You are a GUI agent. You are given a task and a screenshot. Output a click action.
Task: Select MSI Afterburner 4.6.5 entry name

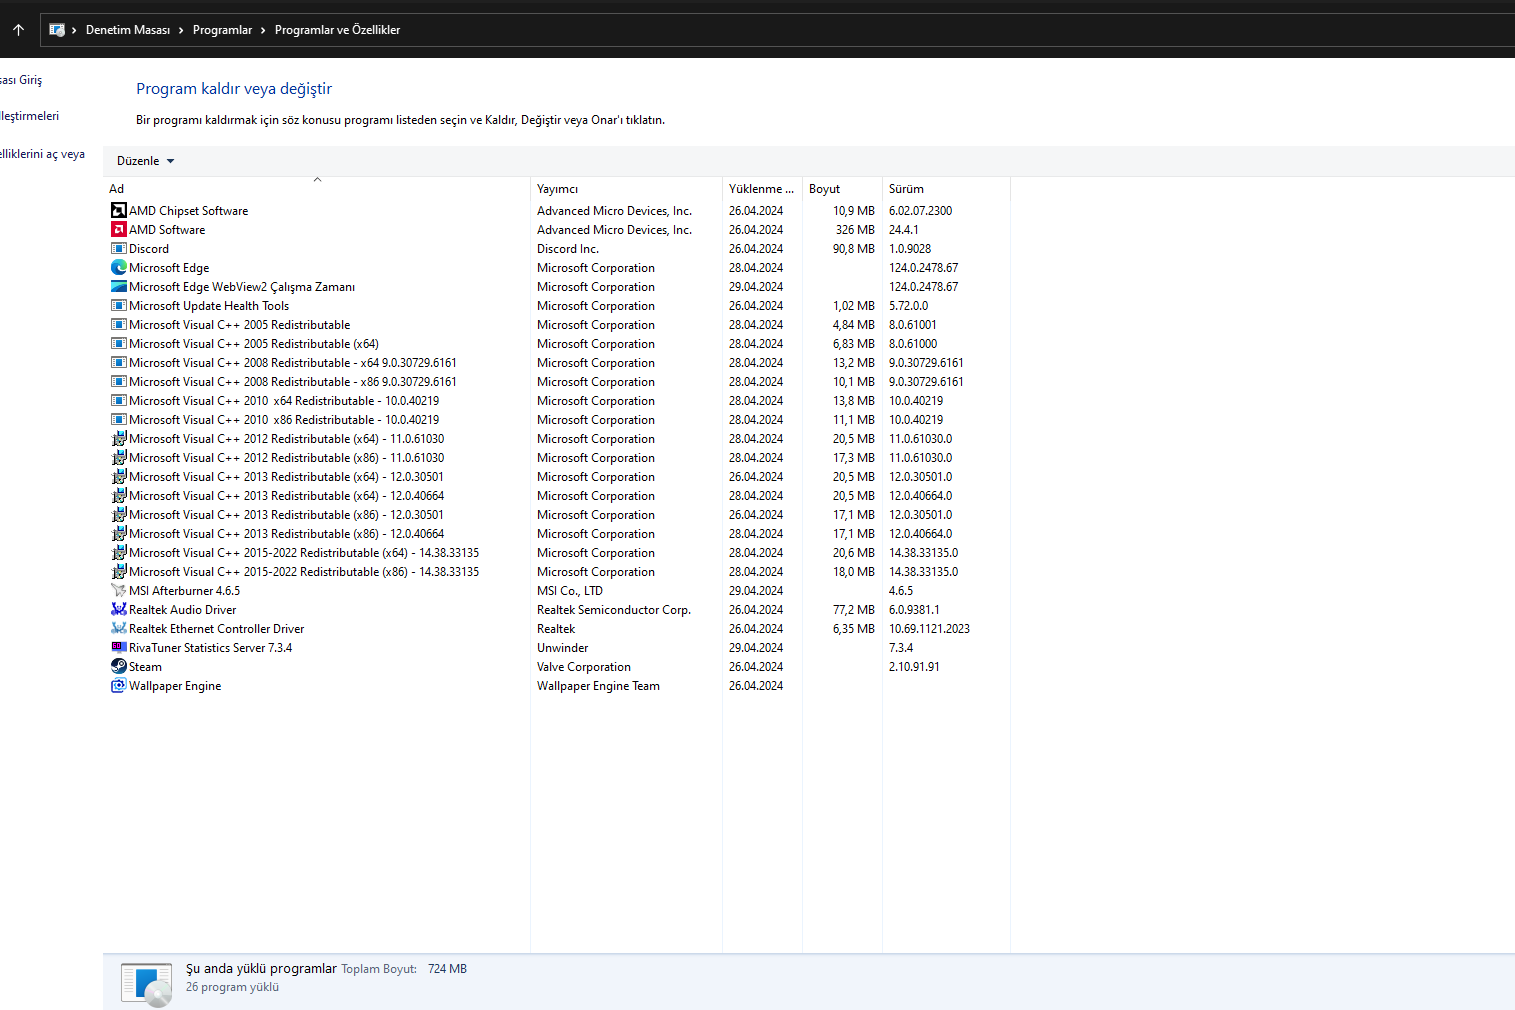tap(184, 591)
